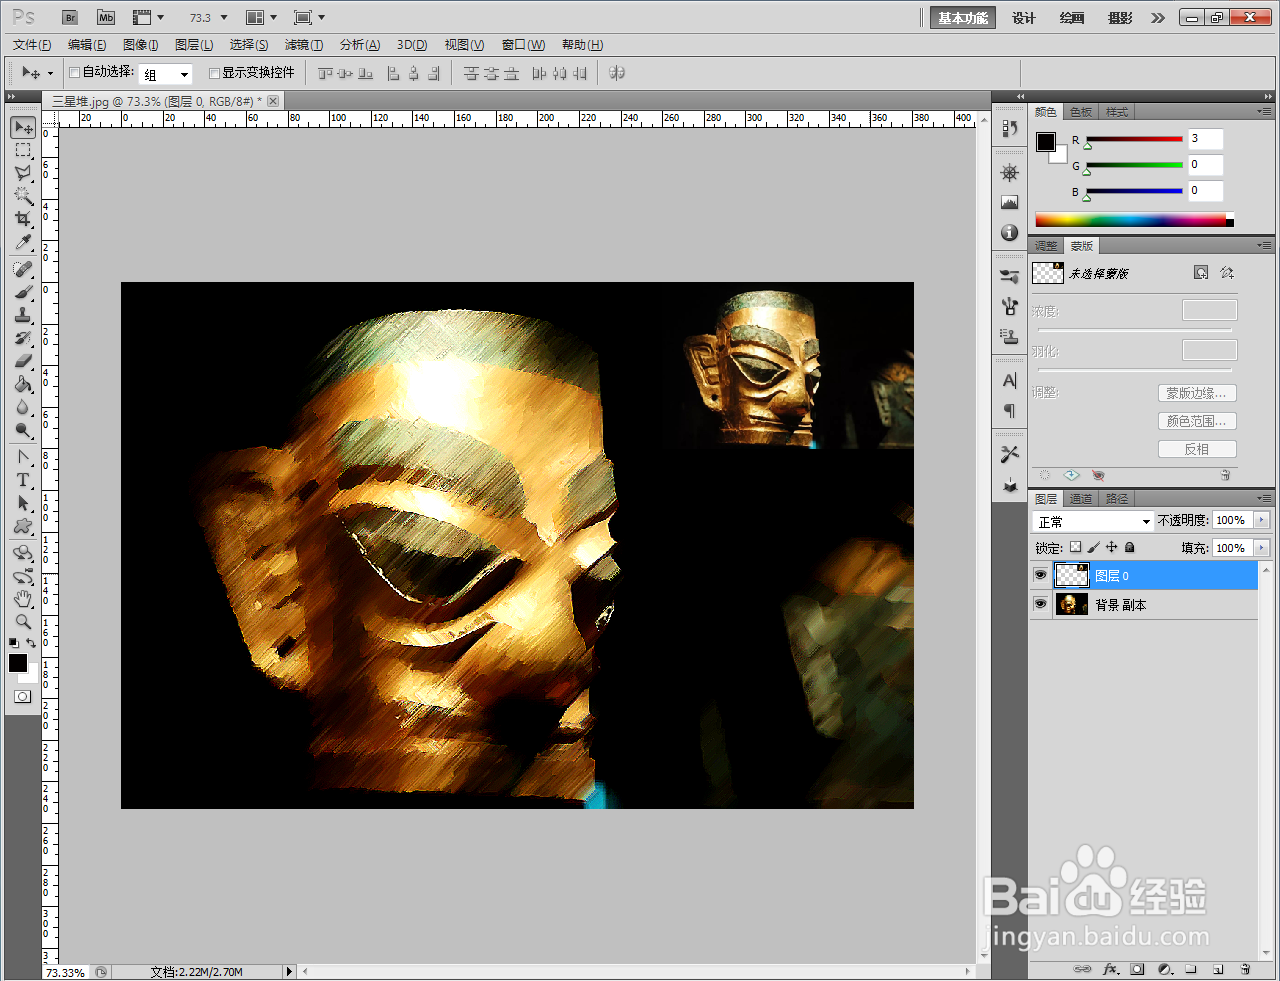
Task: Open the 滤镜(T) menu
Action: pos(304,45)
